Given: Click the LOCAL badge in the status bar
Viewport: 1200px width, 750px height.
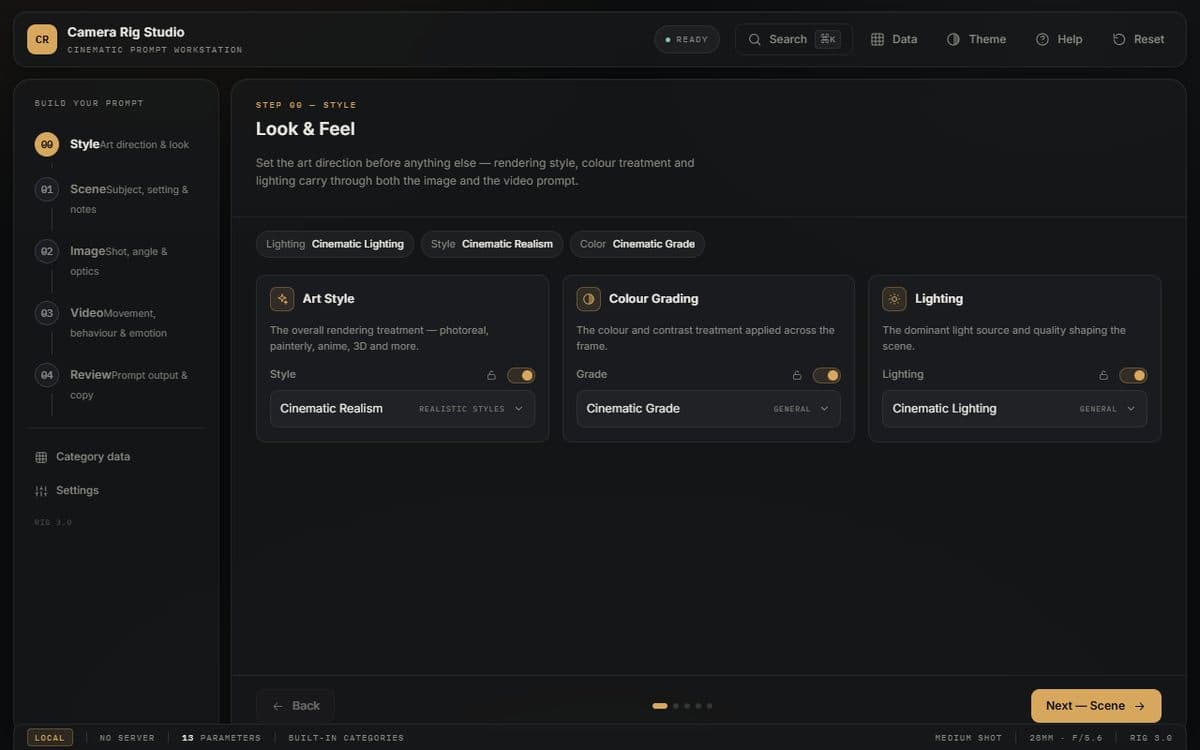Looking at the screenshot, I should [50, 738].
